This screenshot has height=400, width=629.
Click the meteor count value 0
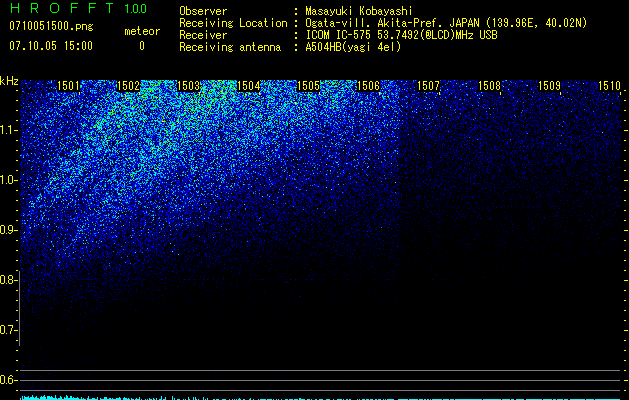click(142, 46)
